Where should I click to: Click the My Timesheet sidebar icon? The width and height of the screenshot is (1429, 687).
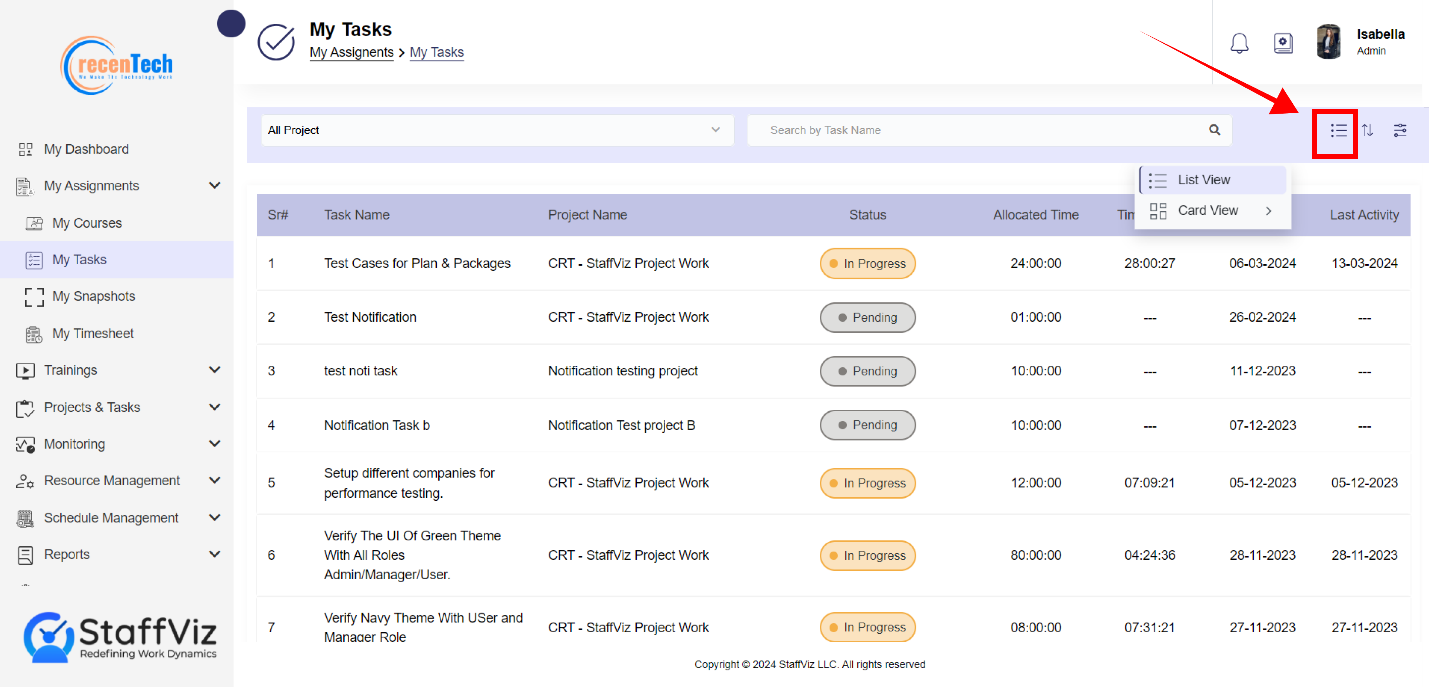[34, 334]
